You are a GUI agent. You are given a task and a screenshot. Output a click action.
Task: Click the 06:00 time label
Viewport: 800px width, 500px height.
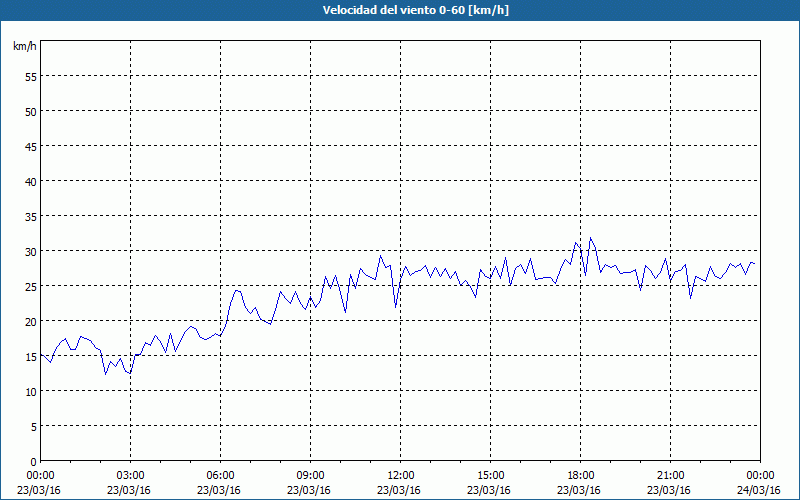[220, 475]
